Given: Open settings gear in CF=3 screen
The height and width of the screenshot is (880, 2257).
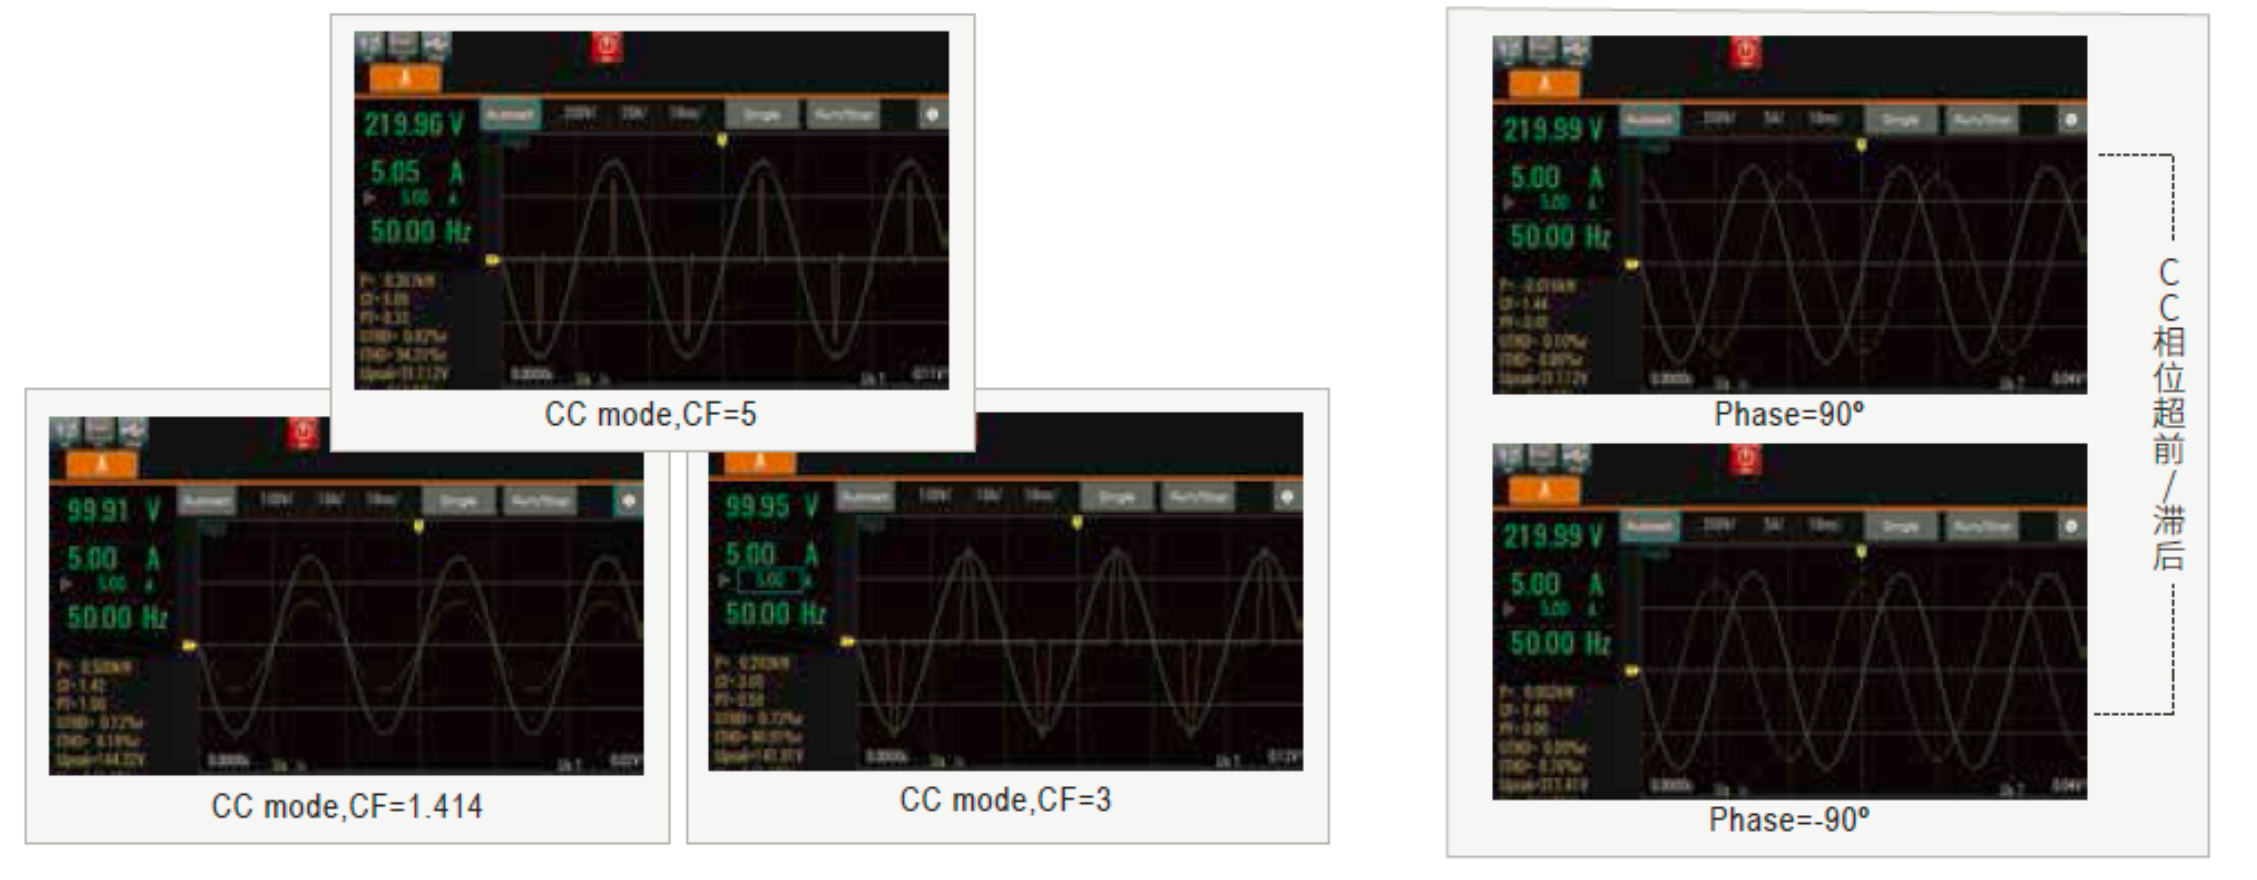Looking at the screenshot, I should point(1287,497).
